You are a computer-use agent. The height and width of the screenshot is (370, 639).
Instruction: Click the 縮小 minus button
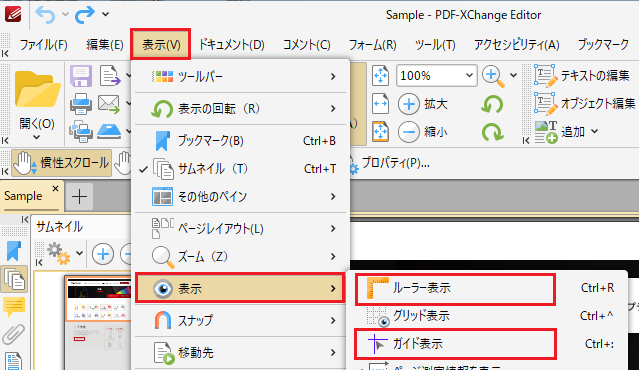[x=423, y=132]
